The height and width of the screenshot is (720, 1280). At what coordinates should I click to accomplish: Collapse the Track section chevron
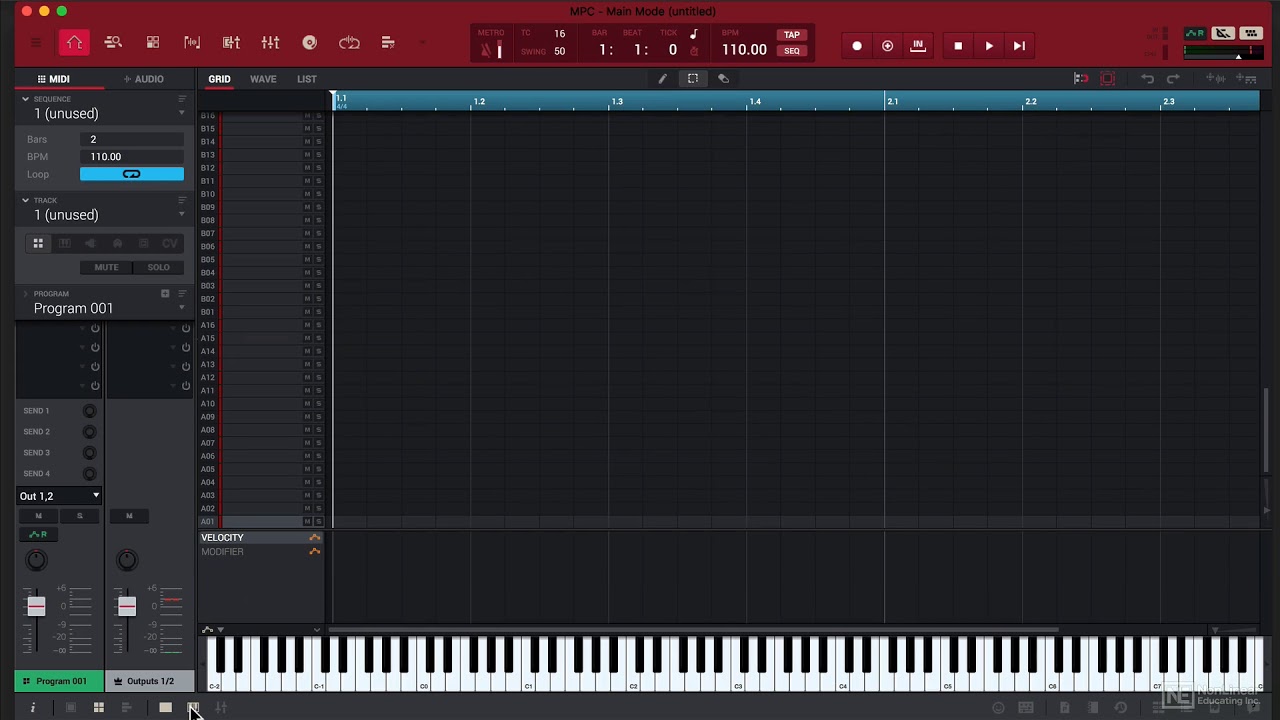[x=25, y=200]
